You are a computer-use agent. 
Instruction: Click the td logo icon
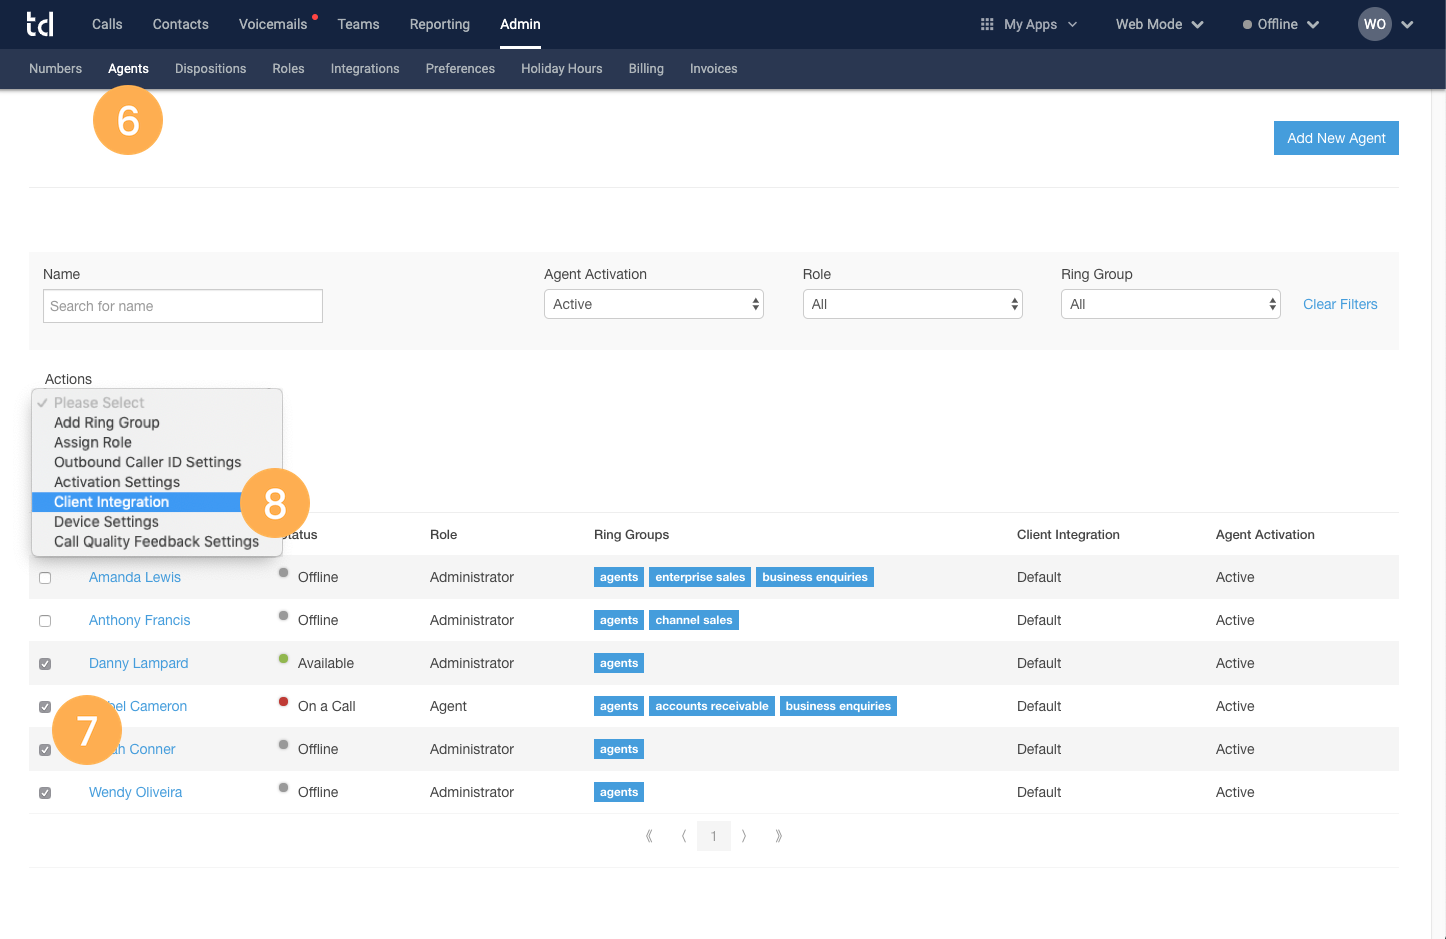click(40, 24)
